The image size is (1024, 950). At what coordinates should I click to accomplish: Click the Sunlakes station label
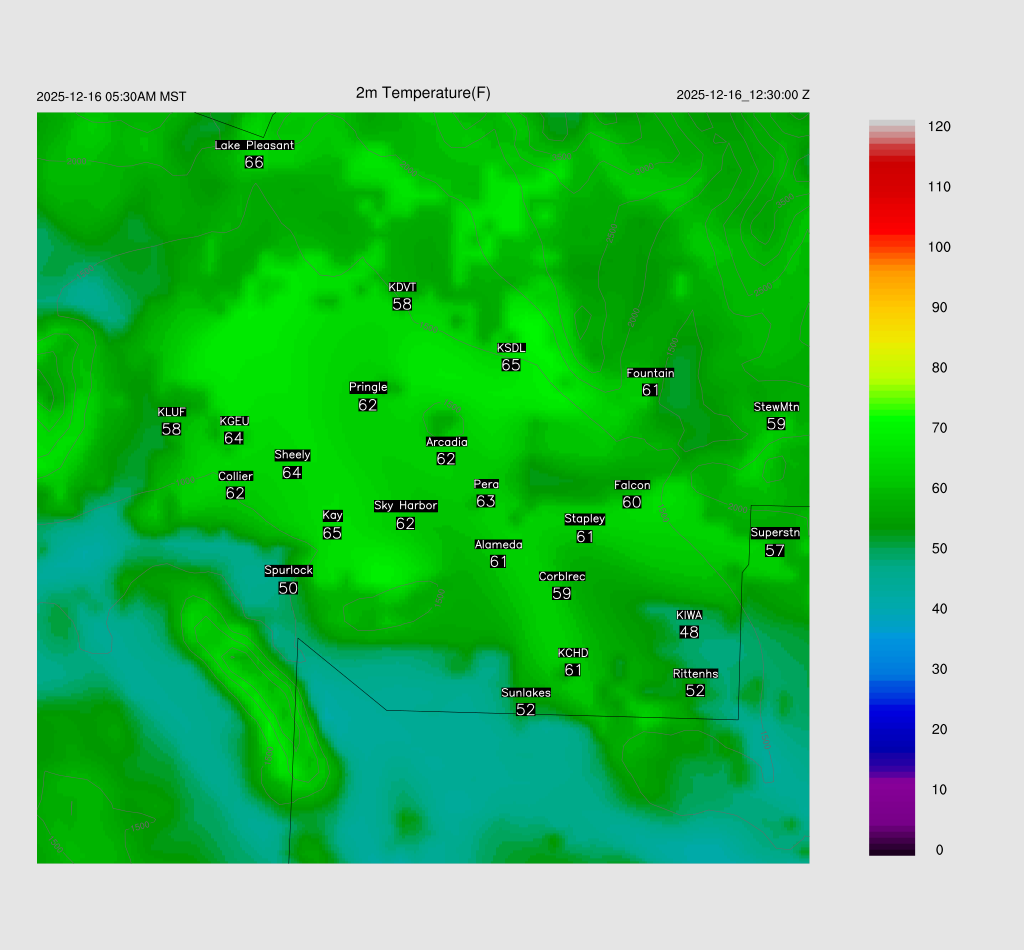tap(525, 693)
